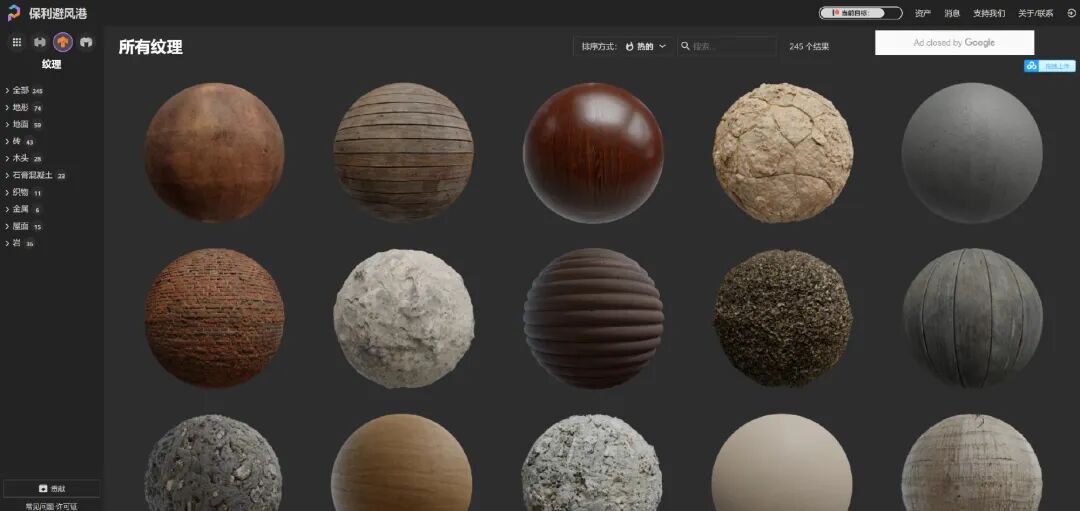Select the 木头 28 category label
1080x511 pixels.
coord(28,158)
